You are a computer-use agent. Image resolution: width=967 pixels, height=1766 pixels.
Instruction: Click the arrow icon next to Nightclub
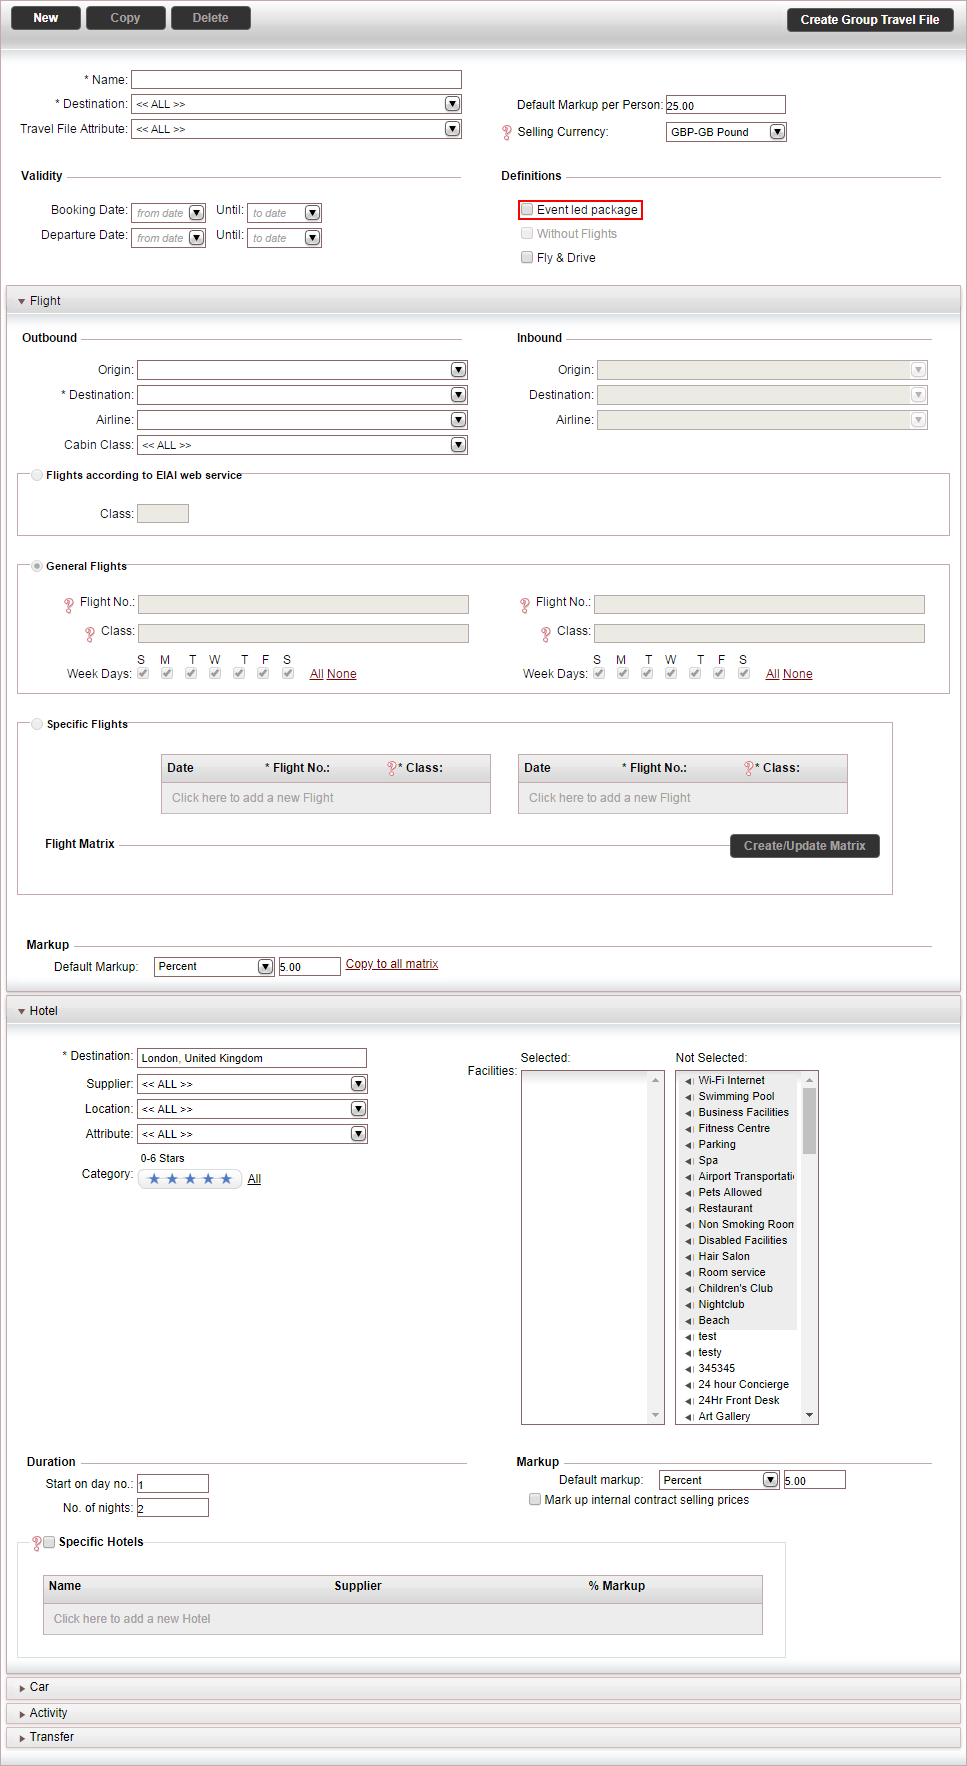pos(689,1305)
